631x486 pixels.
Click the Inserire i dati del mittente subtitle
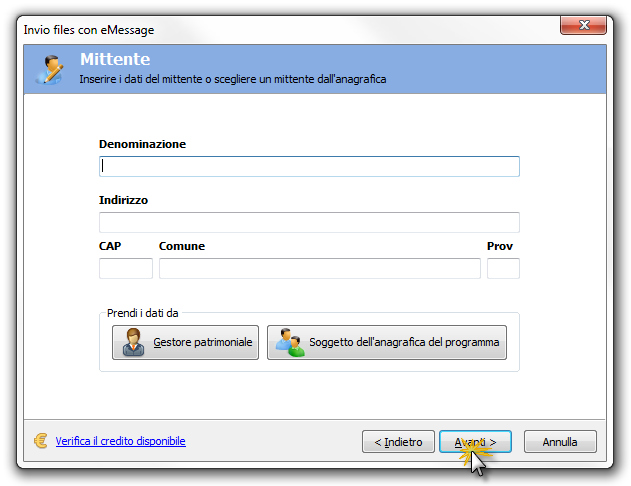click(233, 79)
